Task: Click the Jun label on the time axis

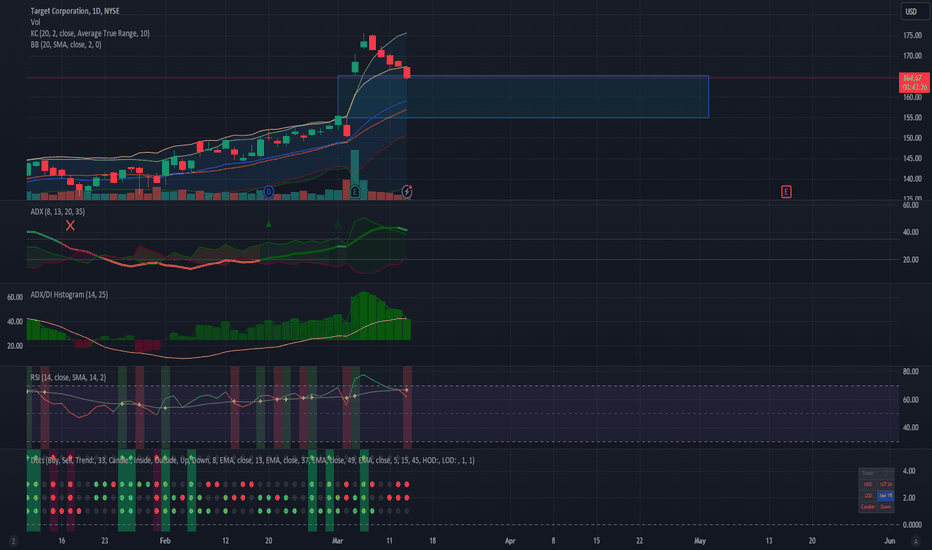Action: click(889, 541)
